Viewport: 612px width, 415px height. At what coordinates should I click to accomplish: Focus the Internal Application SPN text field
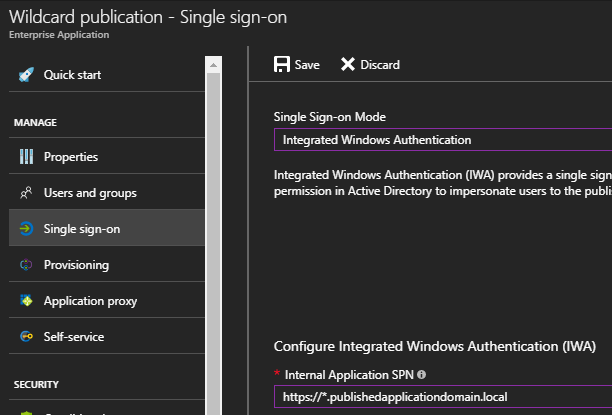pos(442,397)
